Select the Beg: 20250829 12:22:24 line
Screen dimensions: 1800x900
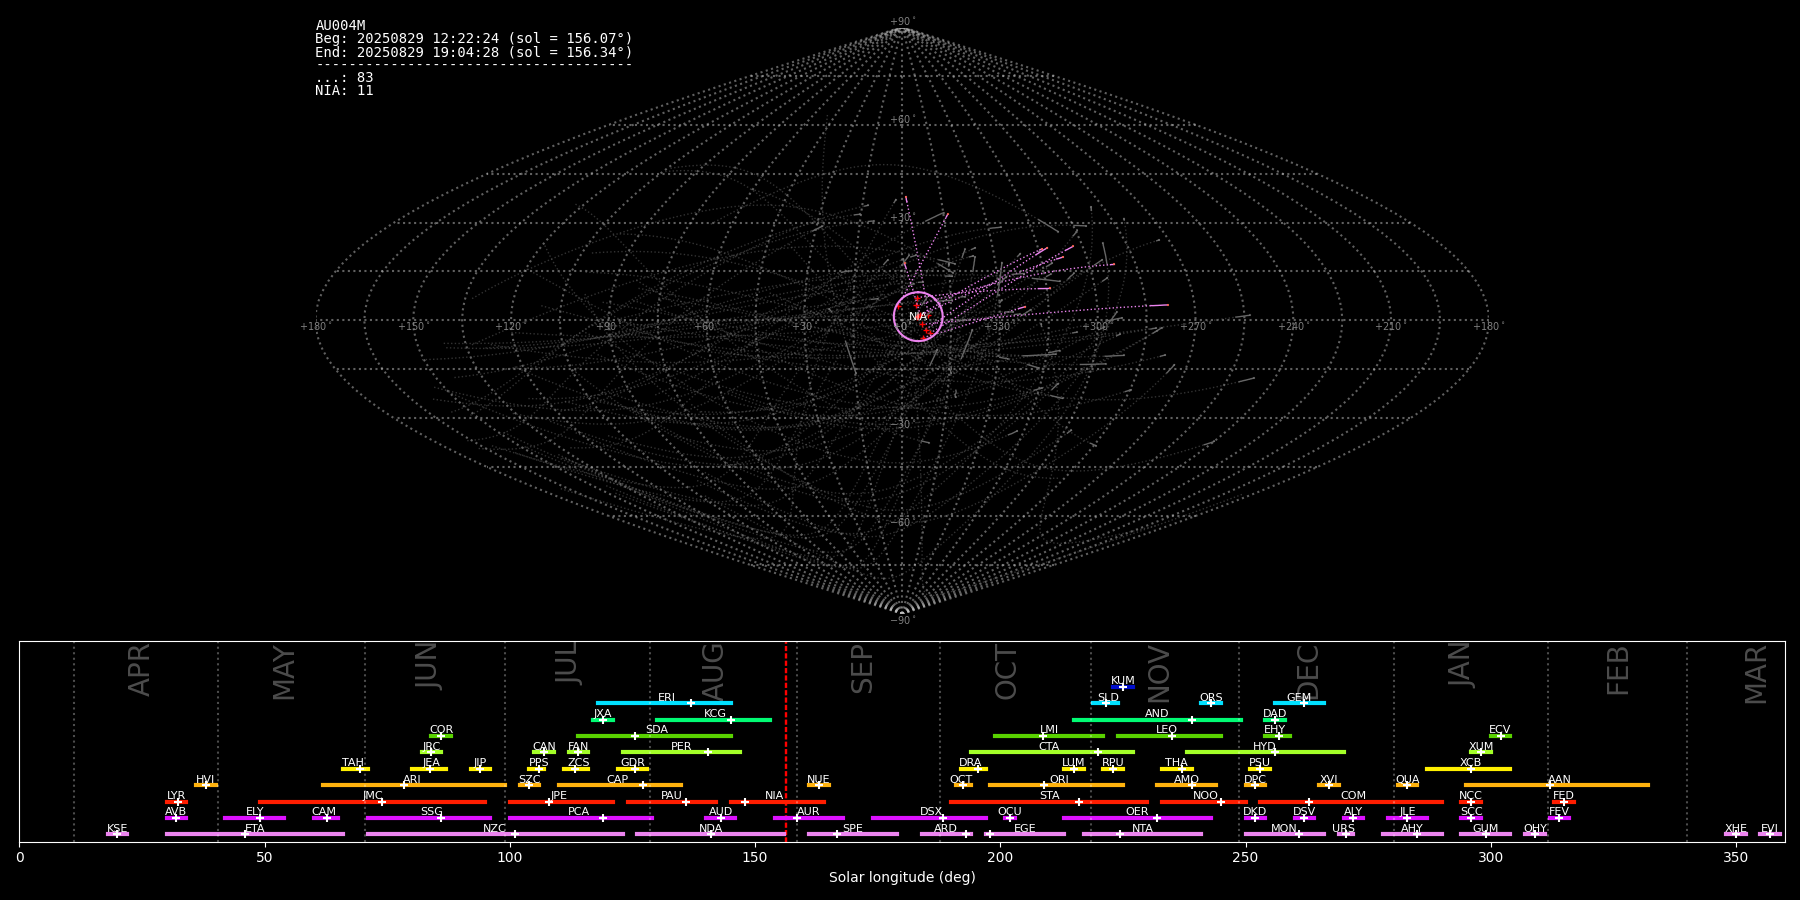tap(474, 39)
